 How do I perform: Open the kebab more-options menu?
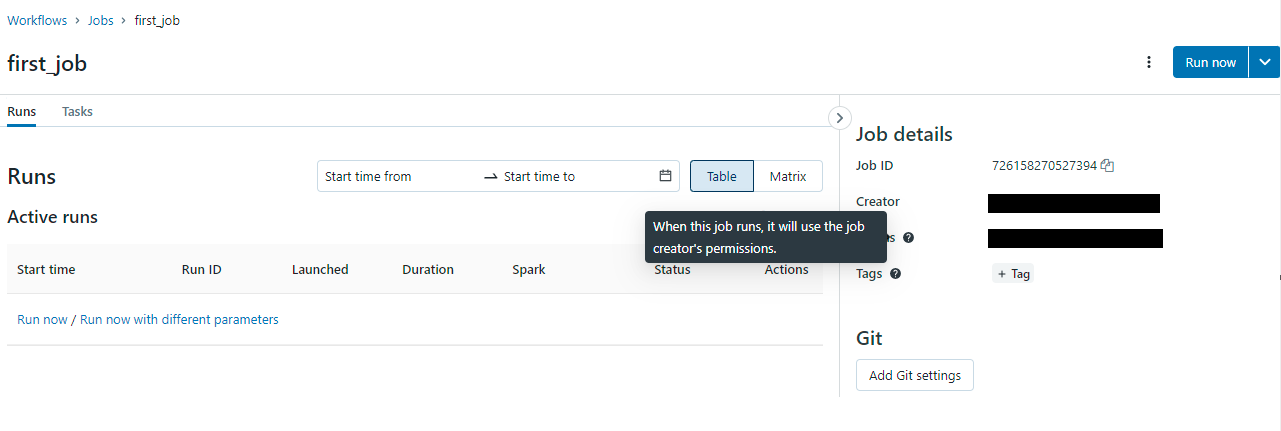point(1149,62)
